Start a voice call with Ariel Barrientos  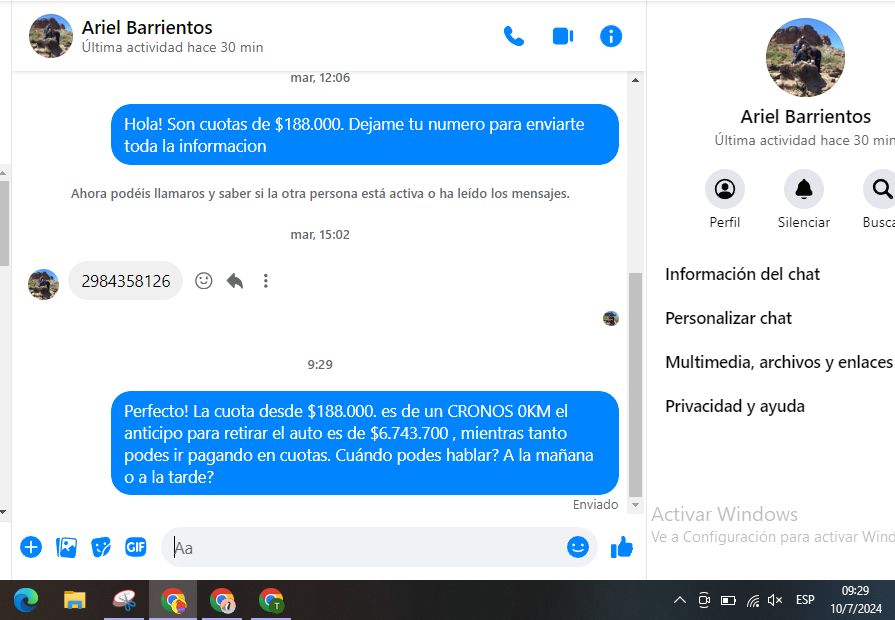tap(513, 37)
